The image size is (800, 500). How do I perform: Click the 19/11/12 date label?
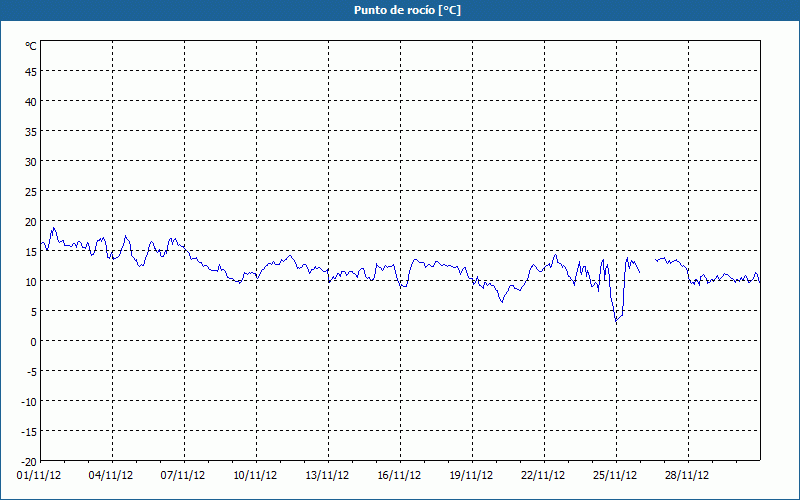click(471, 476)
